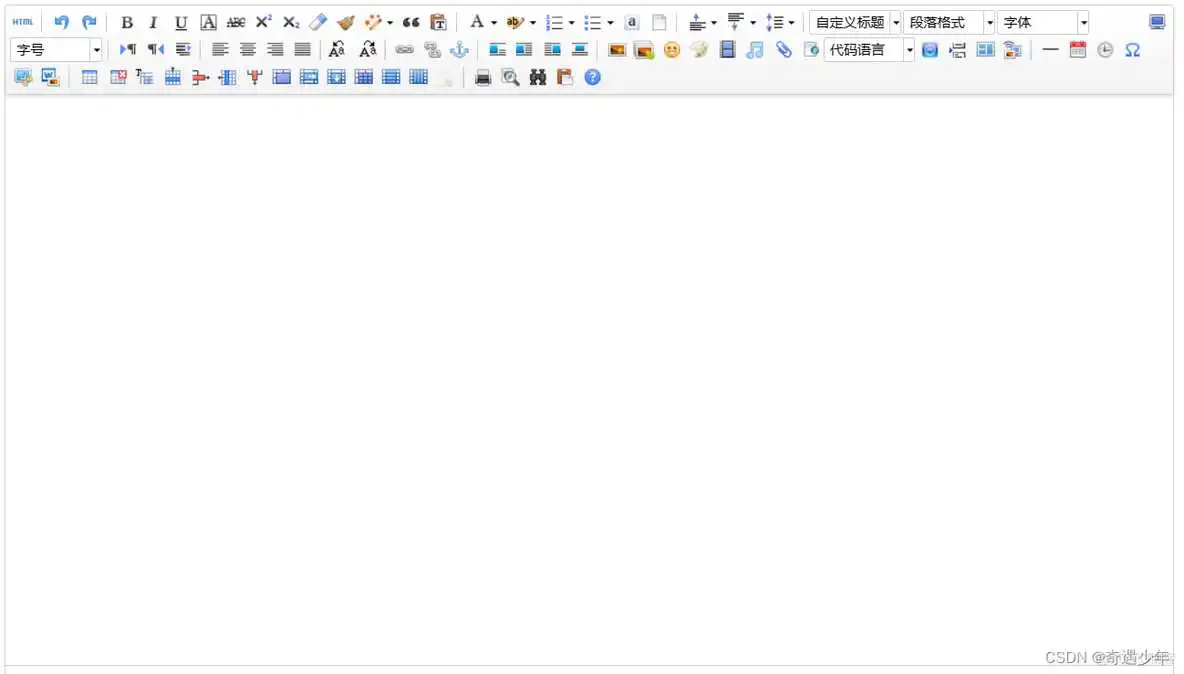Click the help question mark button
The image size is (1184, 674).
tap(593, 77)
